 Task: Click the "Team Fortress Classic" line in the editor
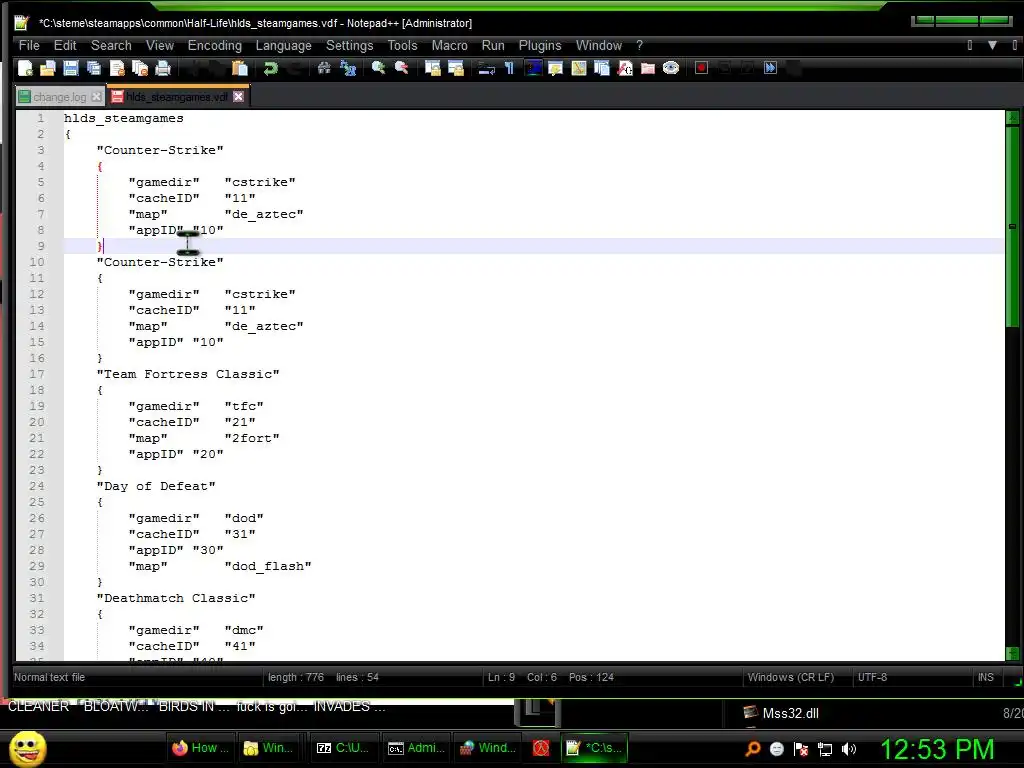pyautogui.click(x=188, y=374)
